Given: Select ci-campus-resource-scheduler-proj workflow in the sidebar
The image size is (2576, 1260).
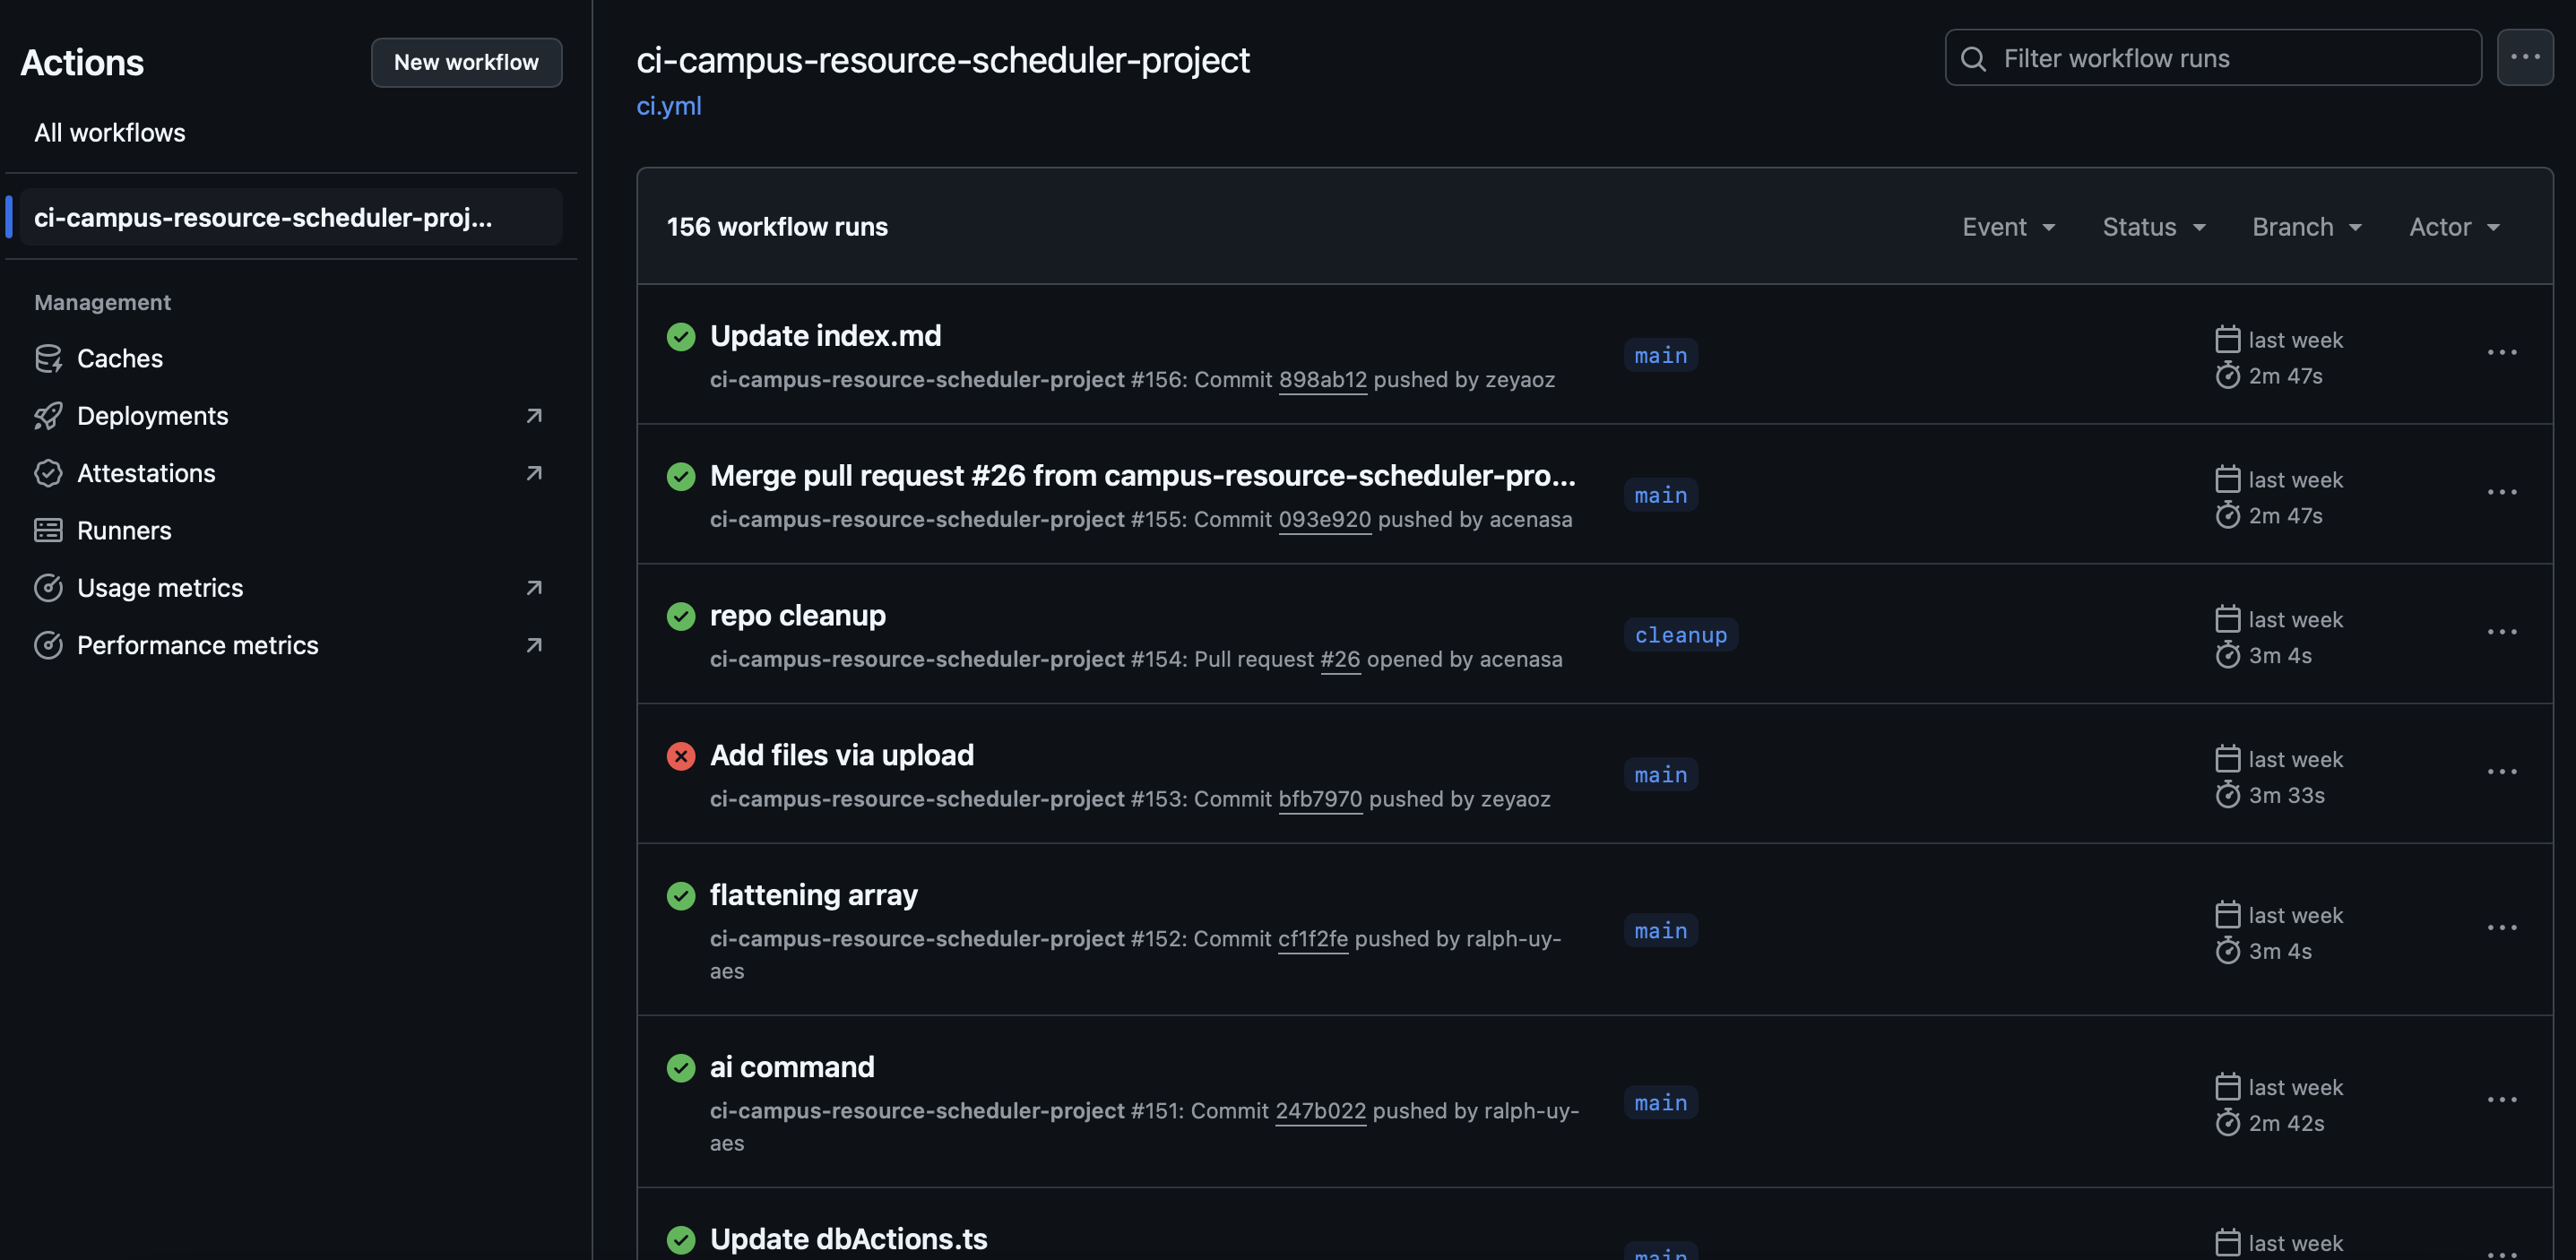Looking at the screenshot, I should 263,217.
